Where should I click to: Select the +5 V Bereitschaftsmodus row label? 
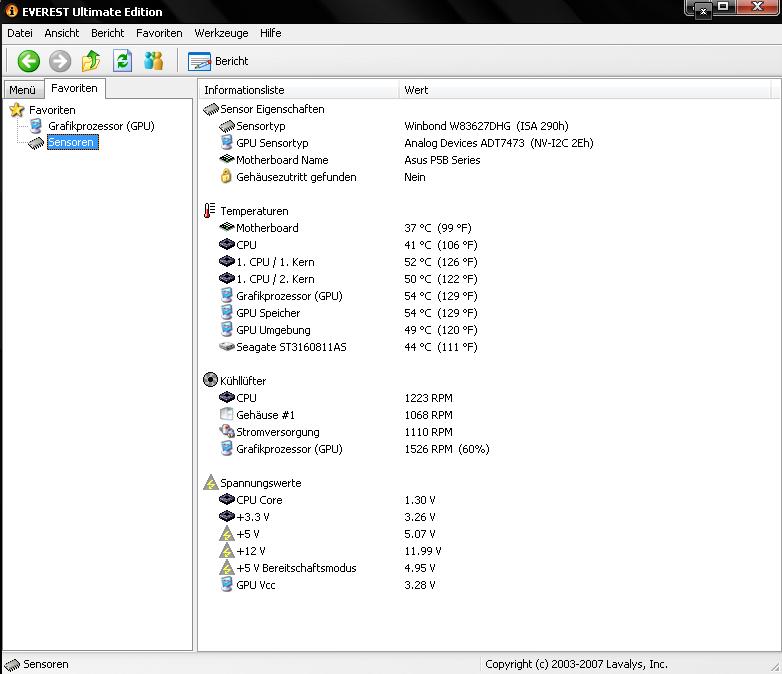(x=296, y=568)
